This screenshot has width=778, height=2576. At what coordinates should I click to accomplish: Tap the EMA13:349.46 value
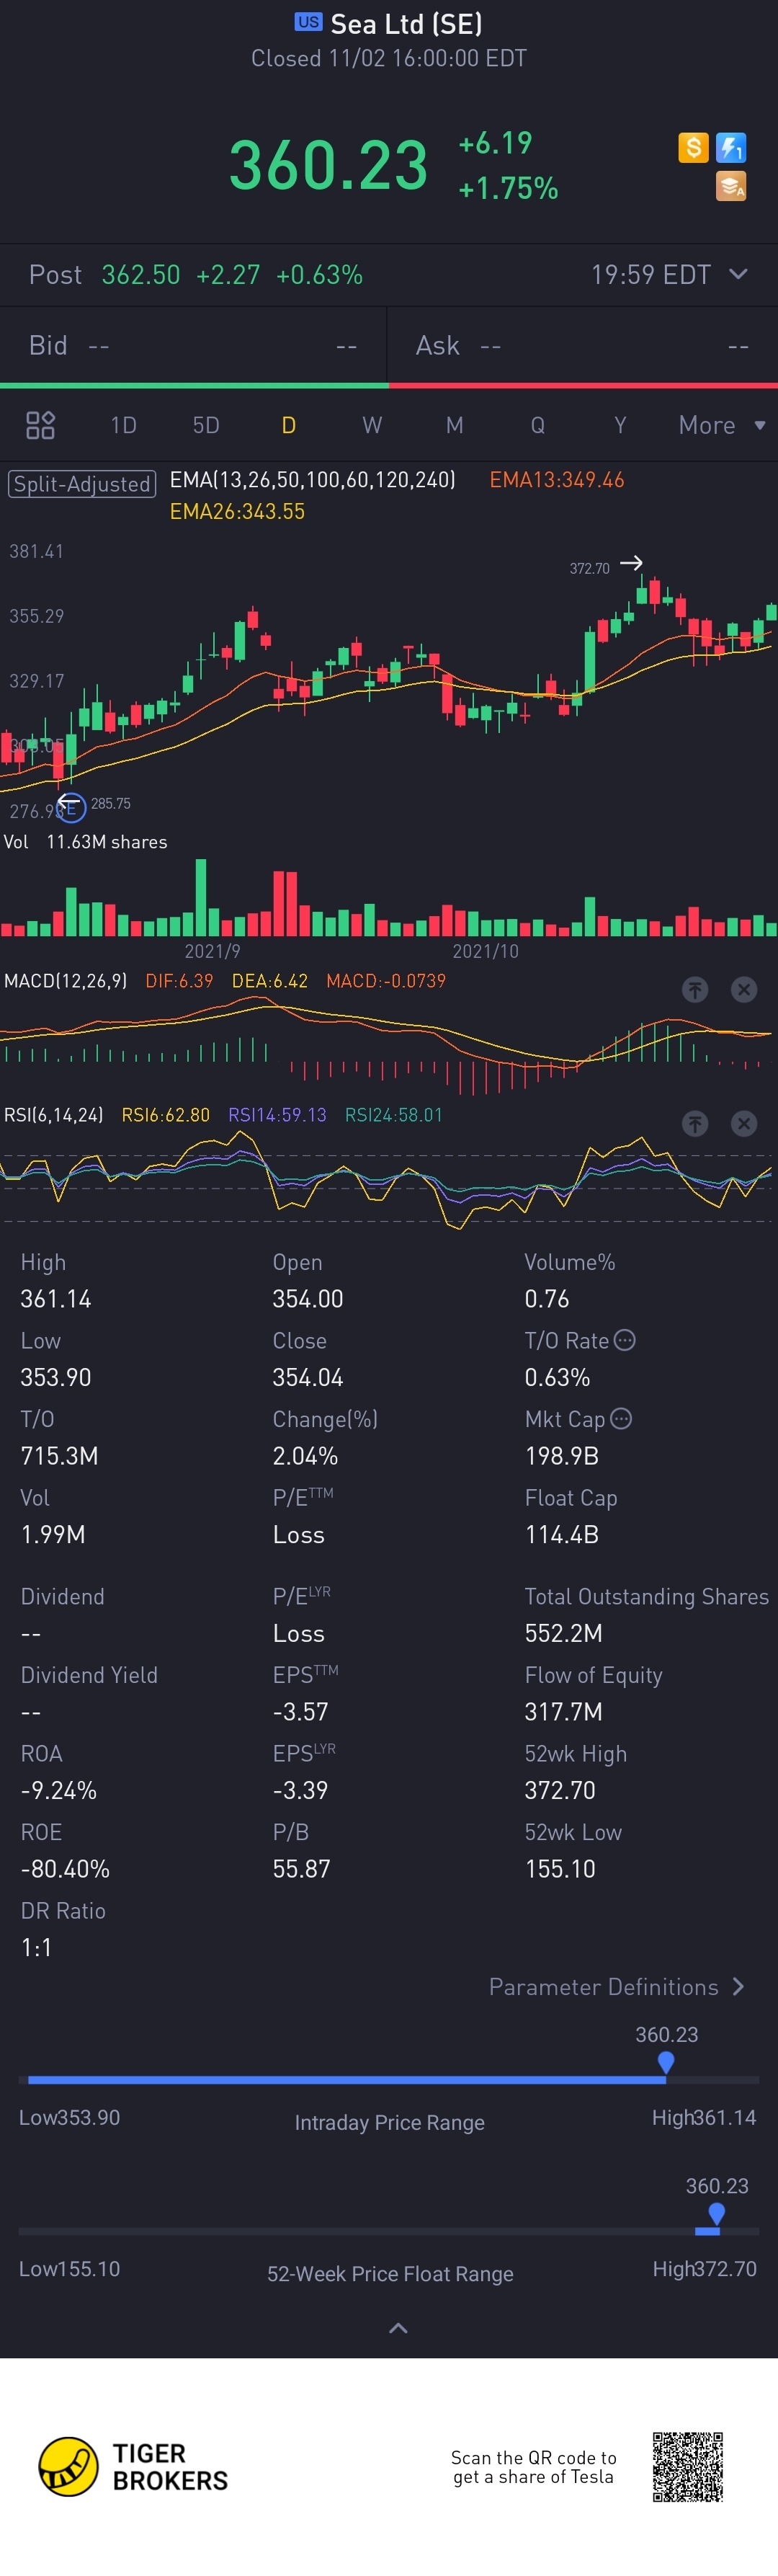(556, 480)
